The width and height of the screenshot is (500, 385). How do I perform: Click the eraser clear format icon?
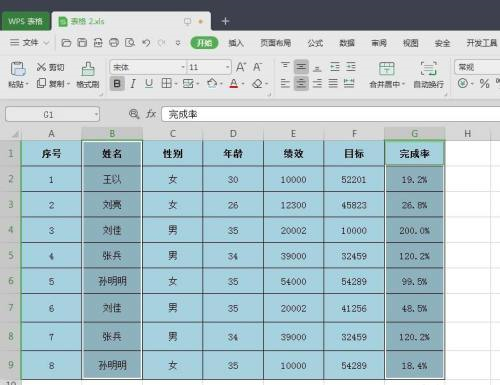[257, 83]
